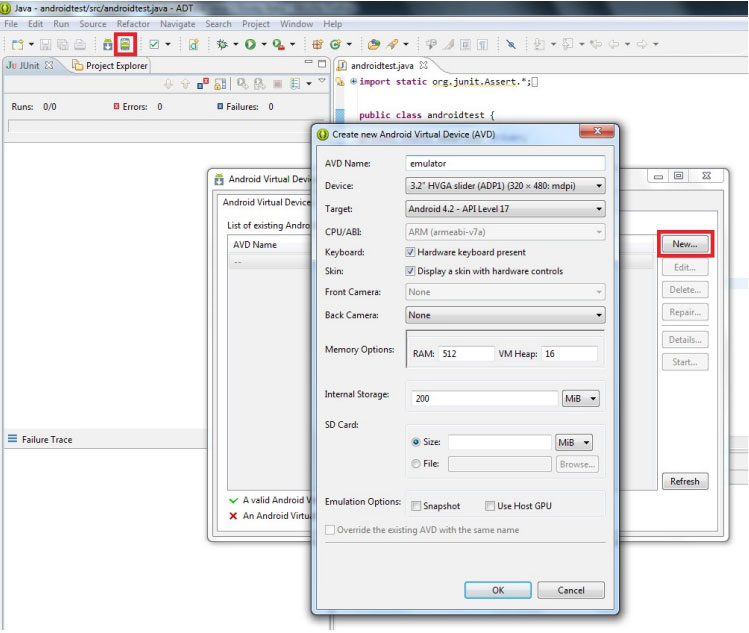Toggle Display a skin with hardware controls
The image size is (749, 633).
tap(411, 271)
